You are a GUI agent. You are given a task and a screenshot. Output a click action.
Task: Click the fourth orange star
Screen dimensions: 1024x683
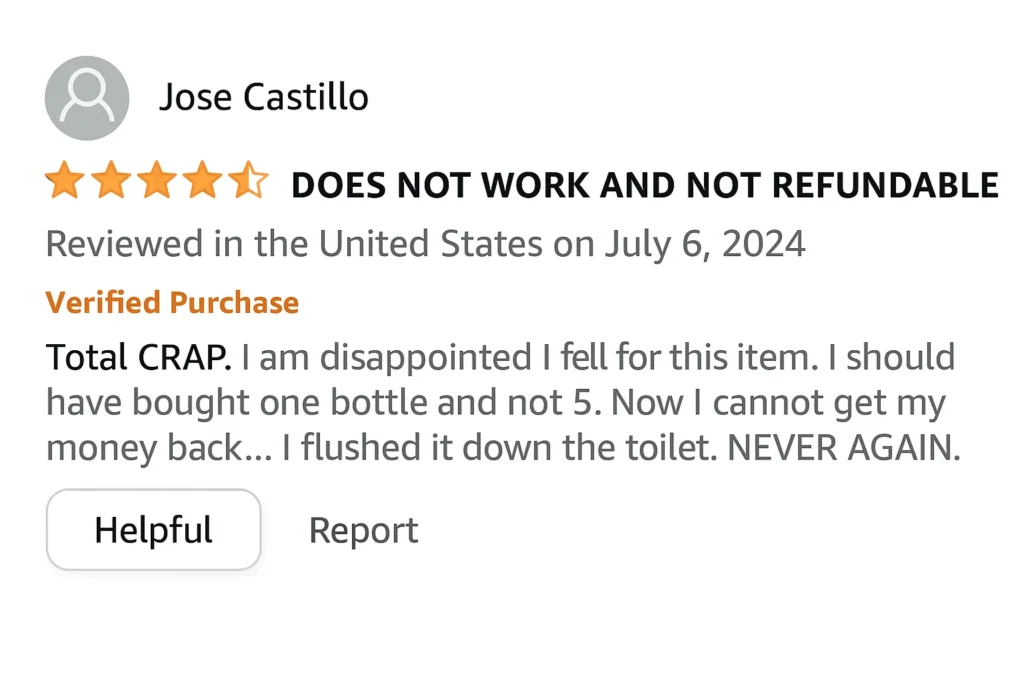click(x=204, y=180)
